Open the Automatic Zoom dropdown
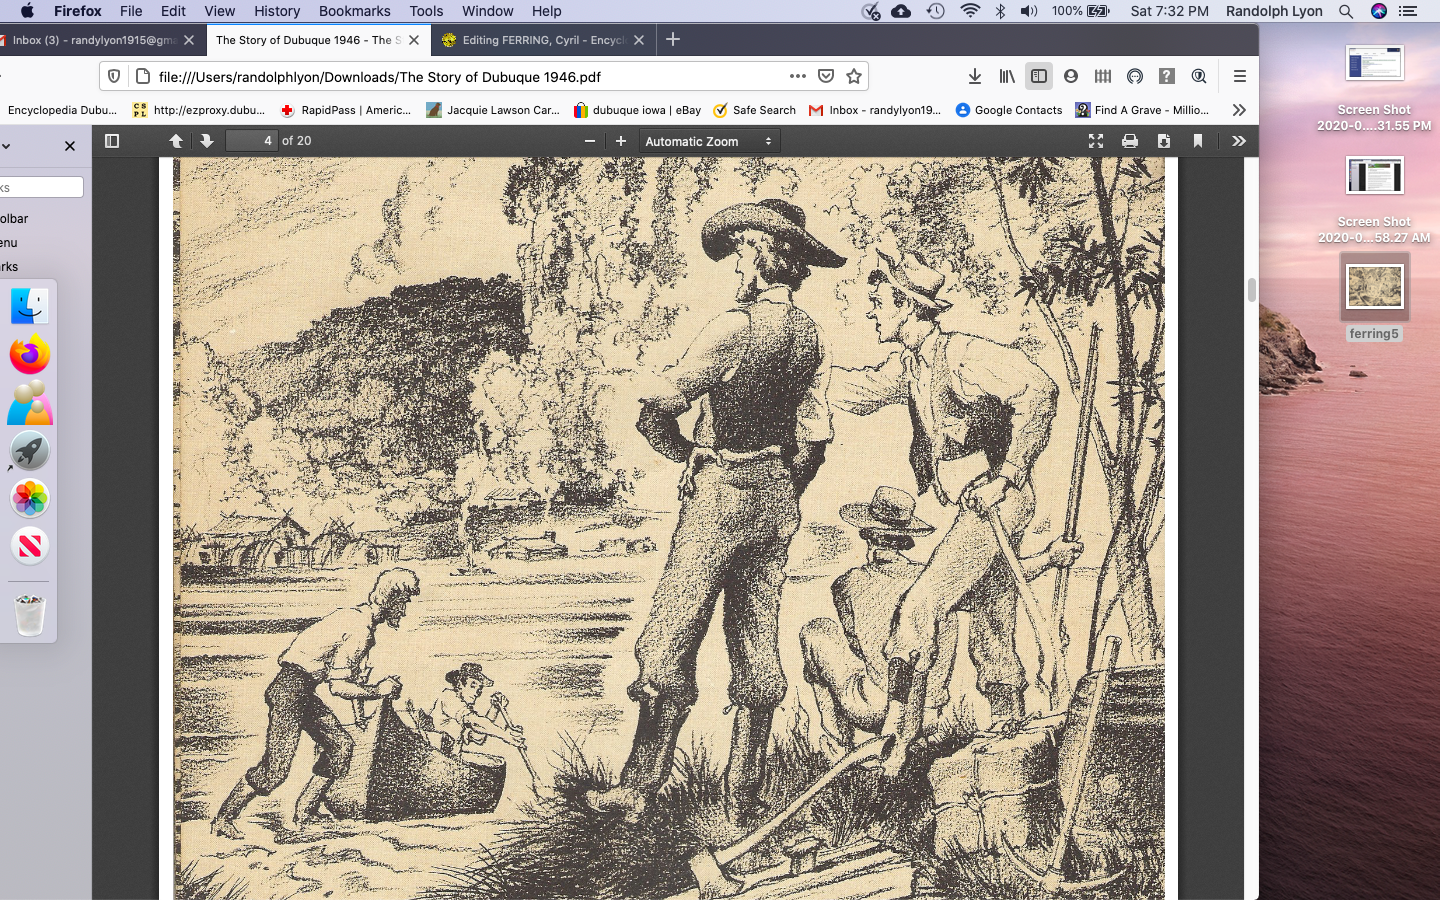This screenshot has height=900, width=1440. click(x=708, y=141)
